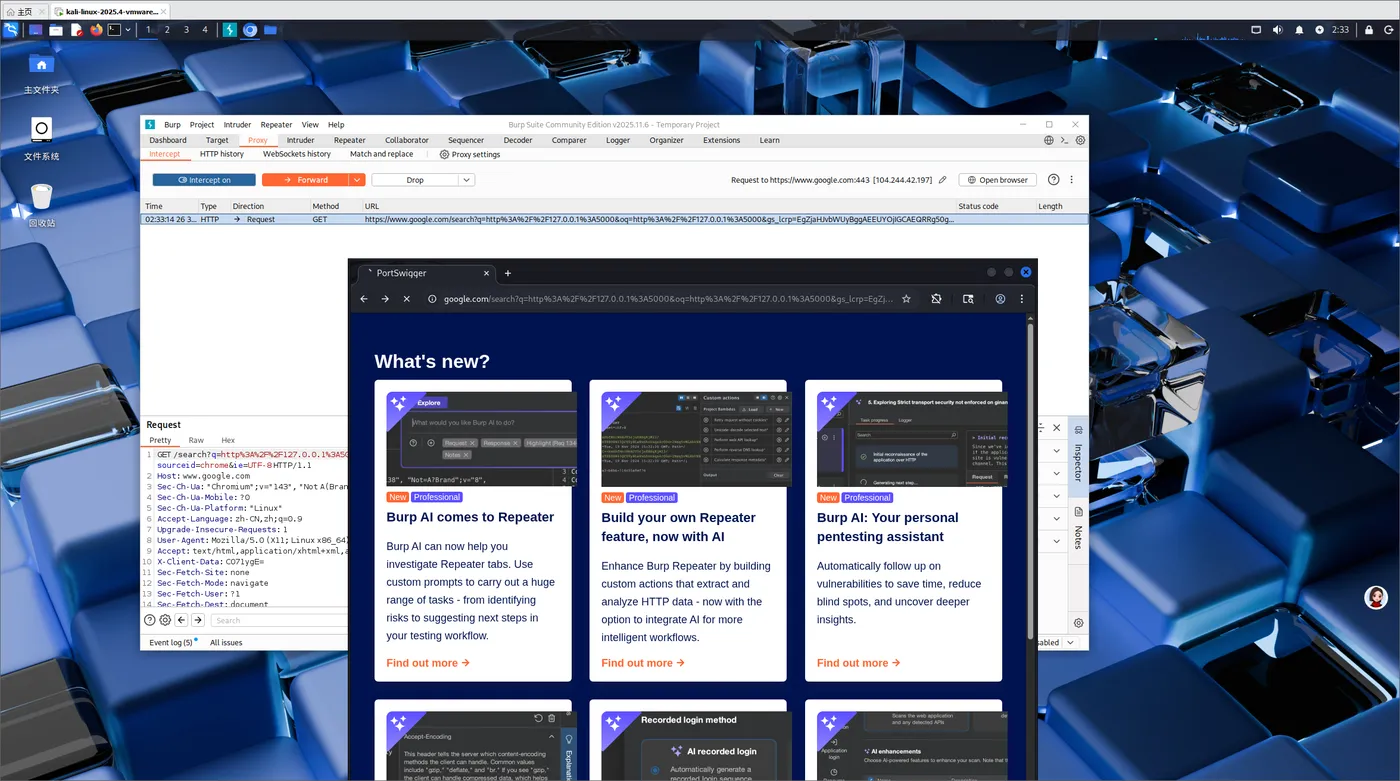Open a new tab in Chromium

(508, 273)
